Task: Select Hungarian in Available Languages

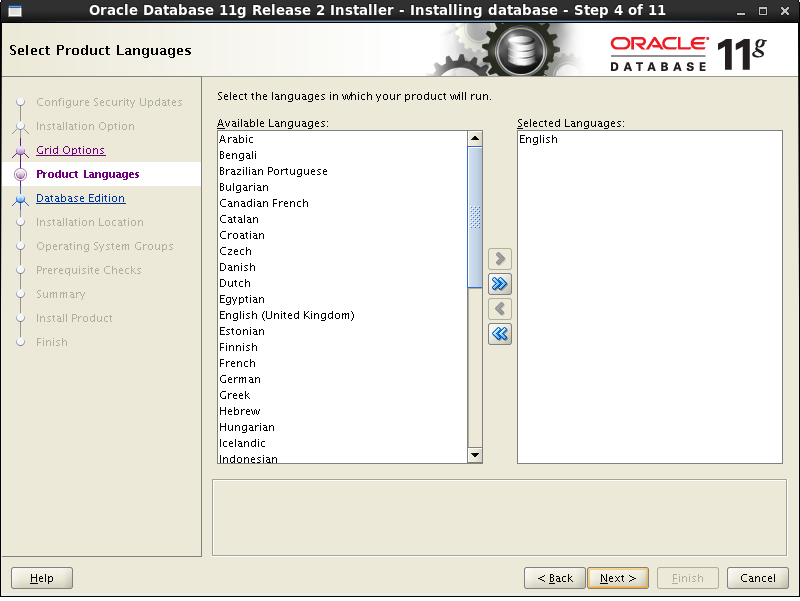Action: [342, 427]
